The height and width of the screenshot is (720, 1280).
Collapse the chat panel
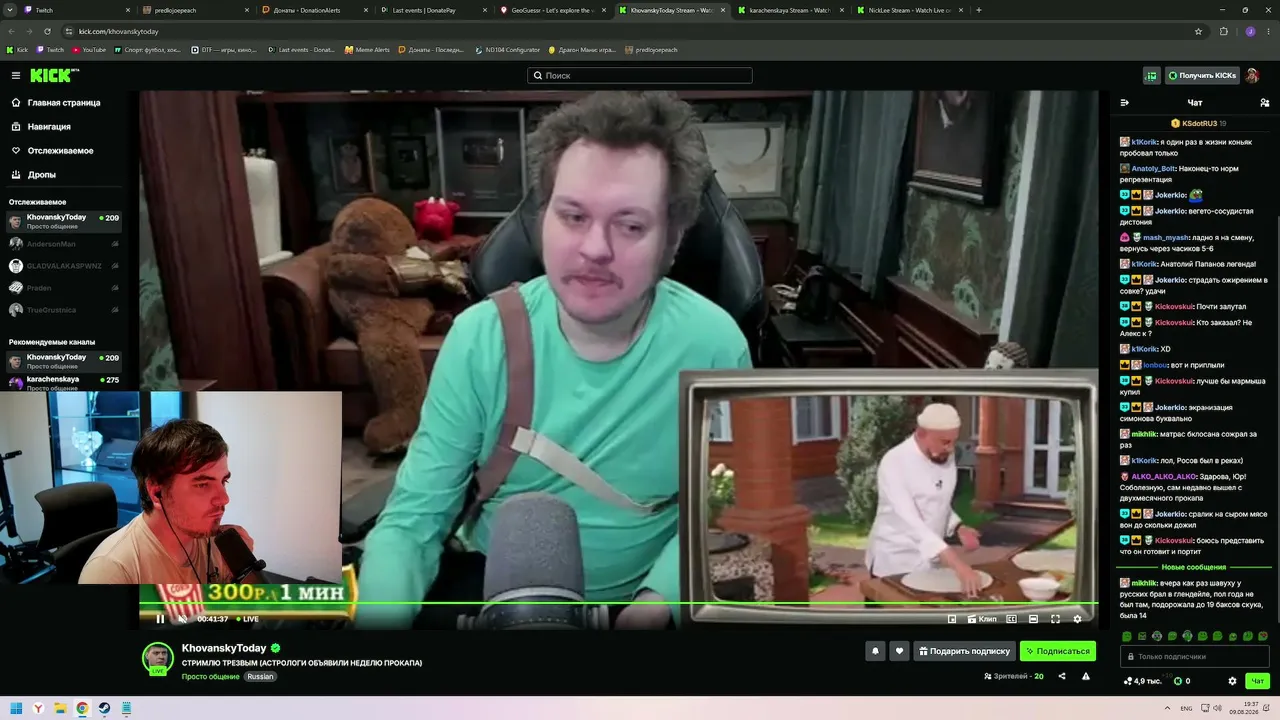pos(1124,103)
